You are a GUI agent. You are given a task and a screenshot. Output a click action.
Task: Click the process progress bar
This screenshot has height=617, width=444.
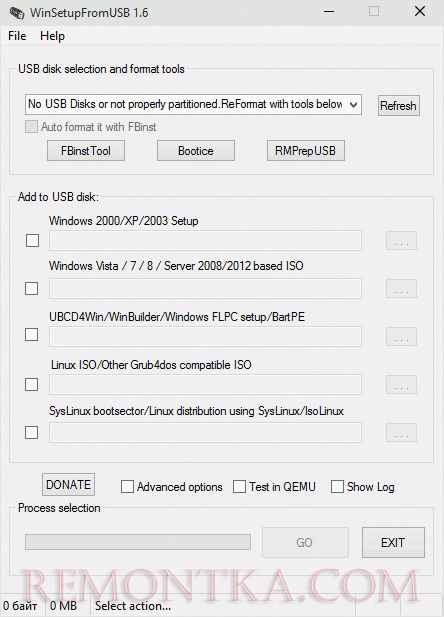tap(138, 542)
